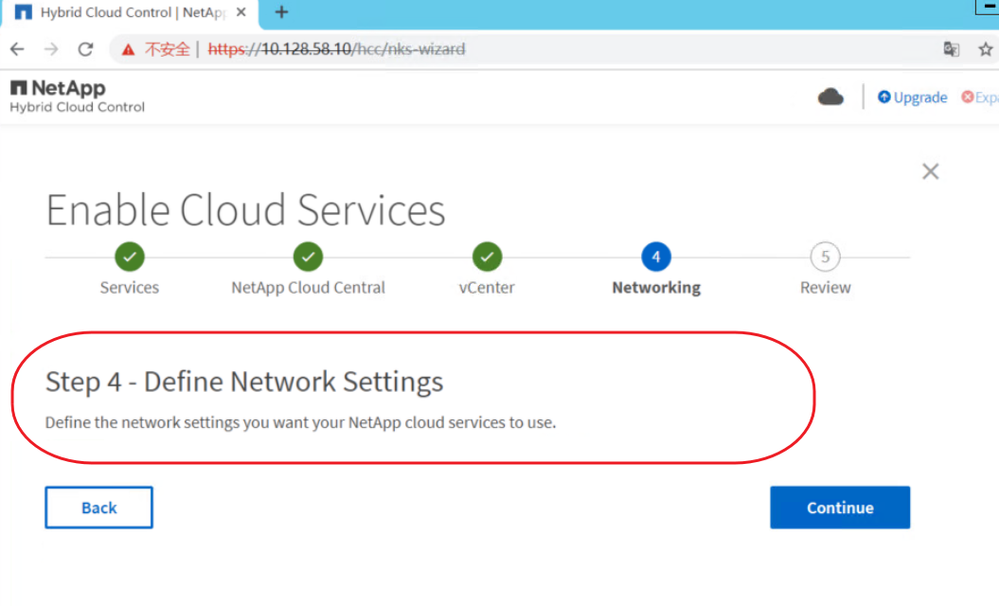Open a new browser tab
Image resolution: width=999 pixels, height=606 pixels.
click(x=282, y=13)
